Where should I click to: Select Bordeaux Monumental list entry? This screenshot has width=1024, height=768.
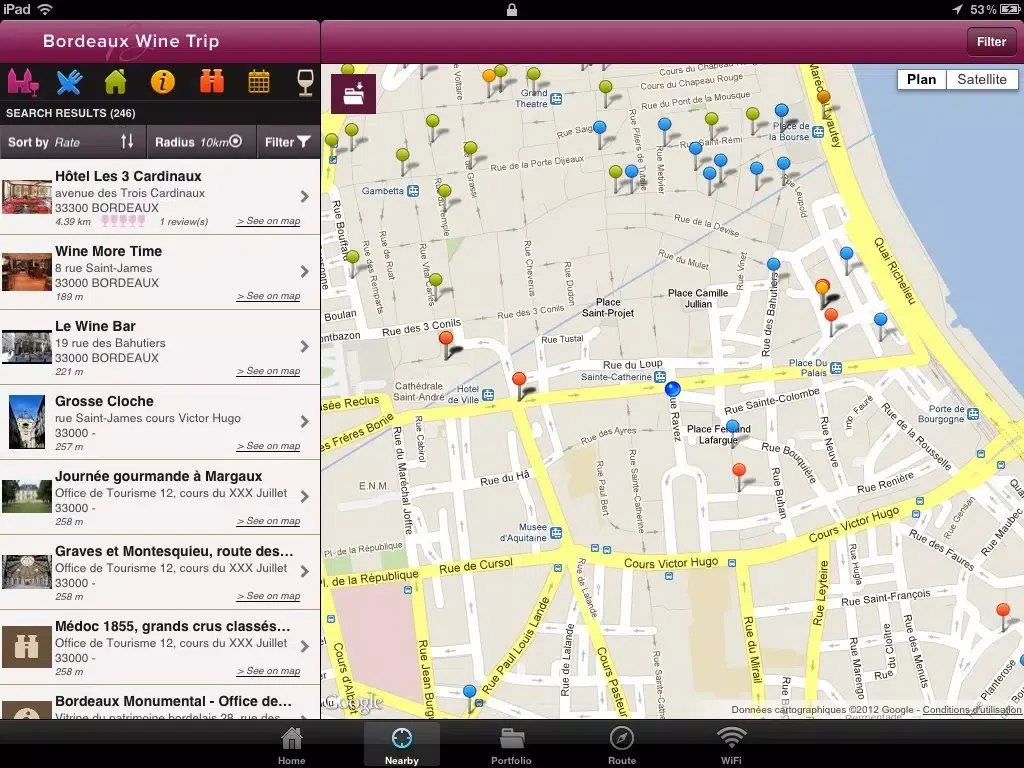coord(160,703)
